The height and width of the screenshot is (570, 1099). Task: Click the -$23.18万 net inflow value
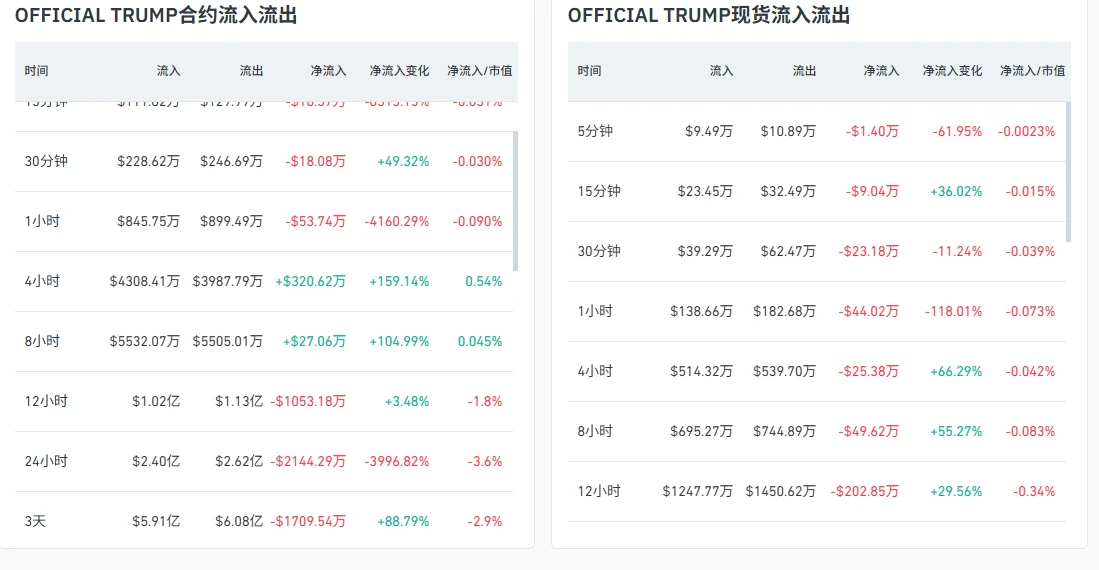point(868,251)
